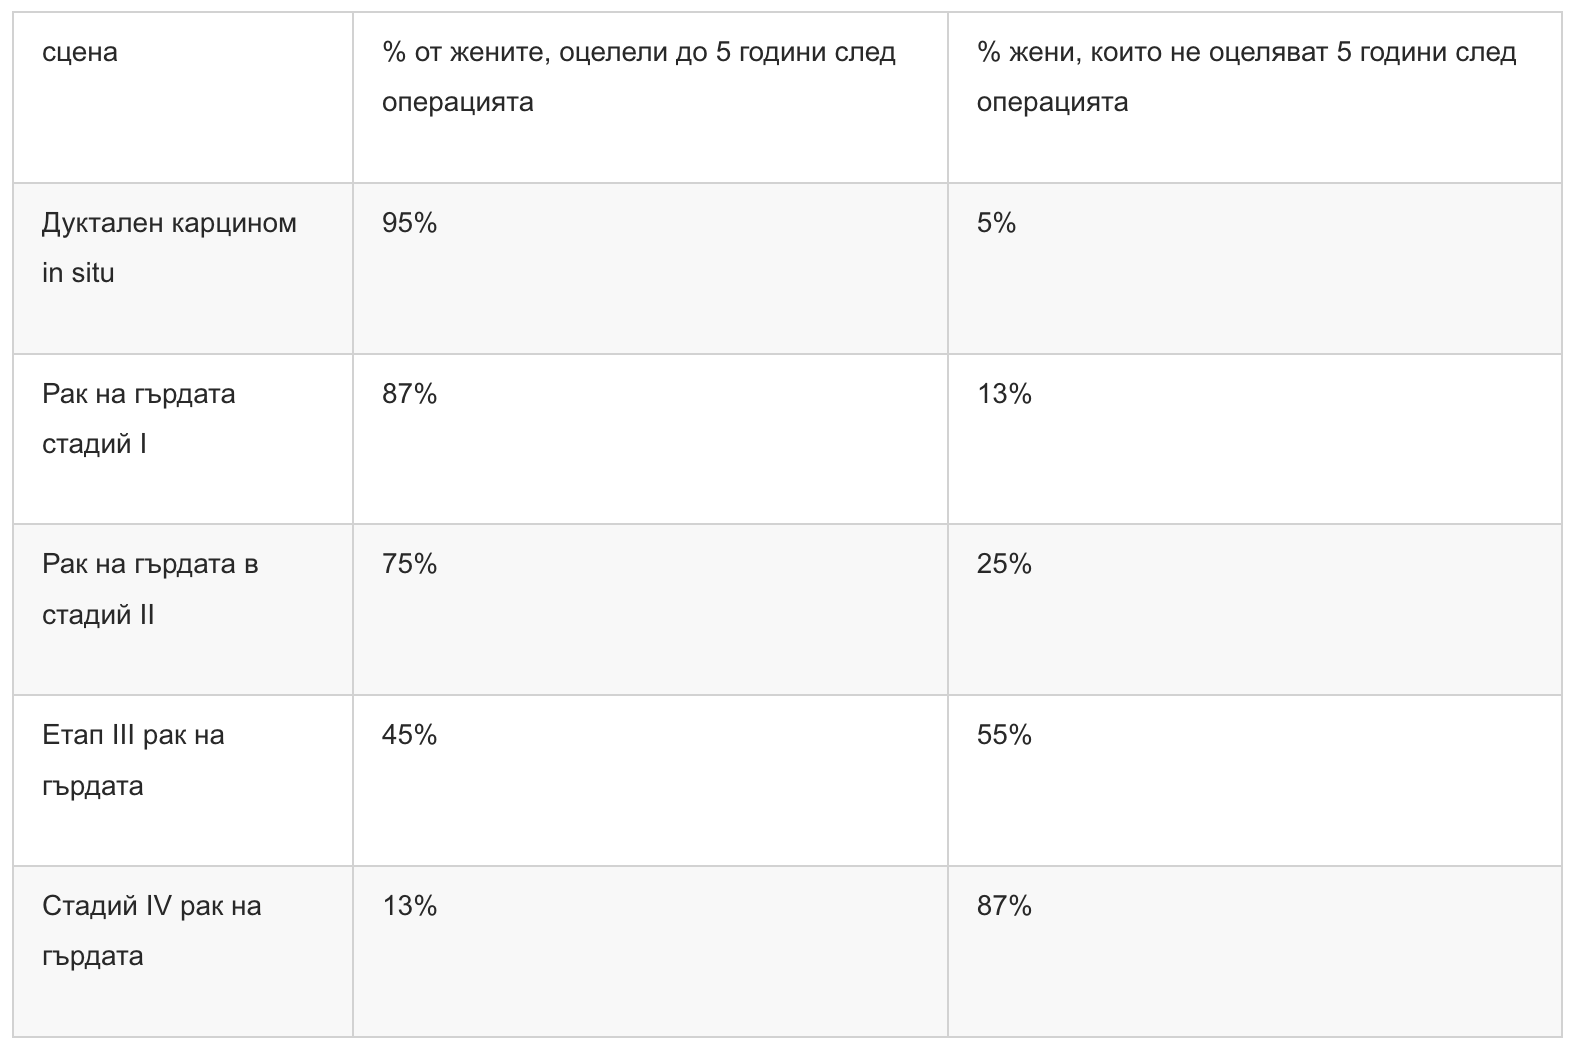
Task: Click the 25% non-survival value
Action: click(1004, 564)
